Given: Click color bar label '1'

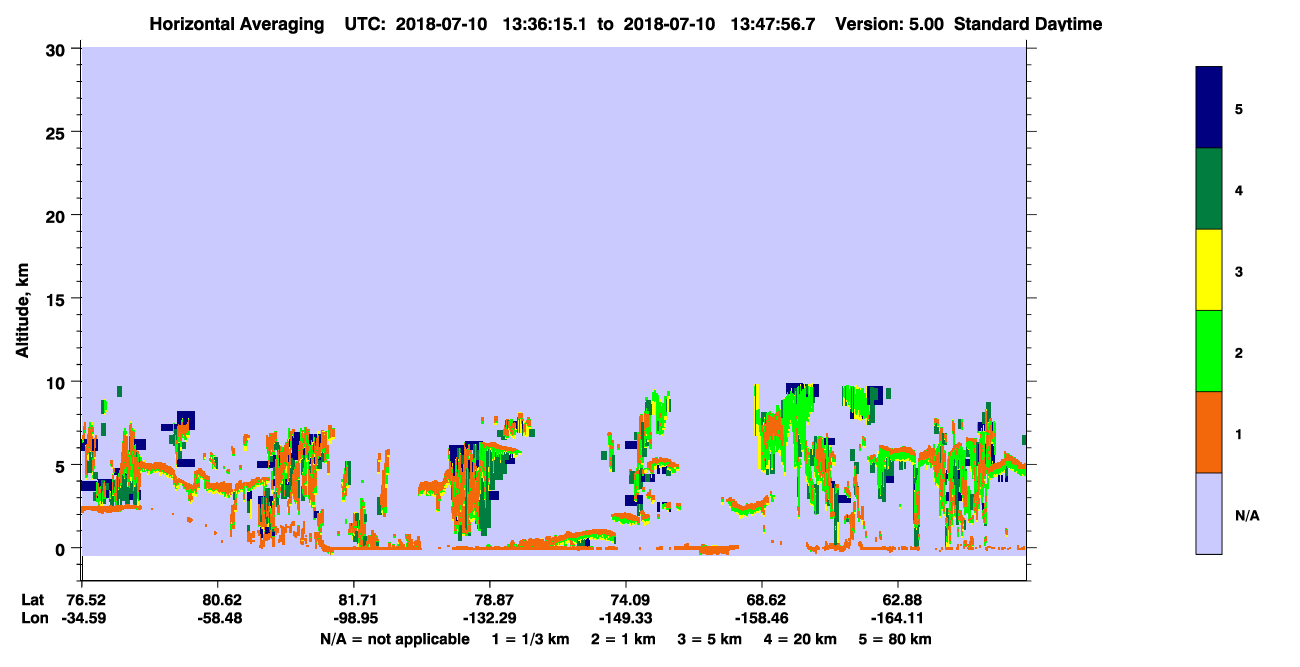Looking at the screenshot, I should 1239,433.
